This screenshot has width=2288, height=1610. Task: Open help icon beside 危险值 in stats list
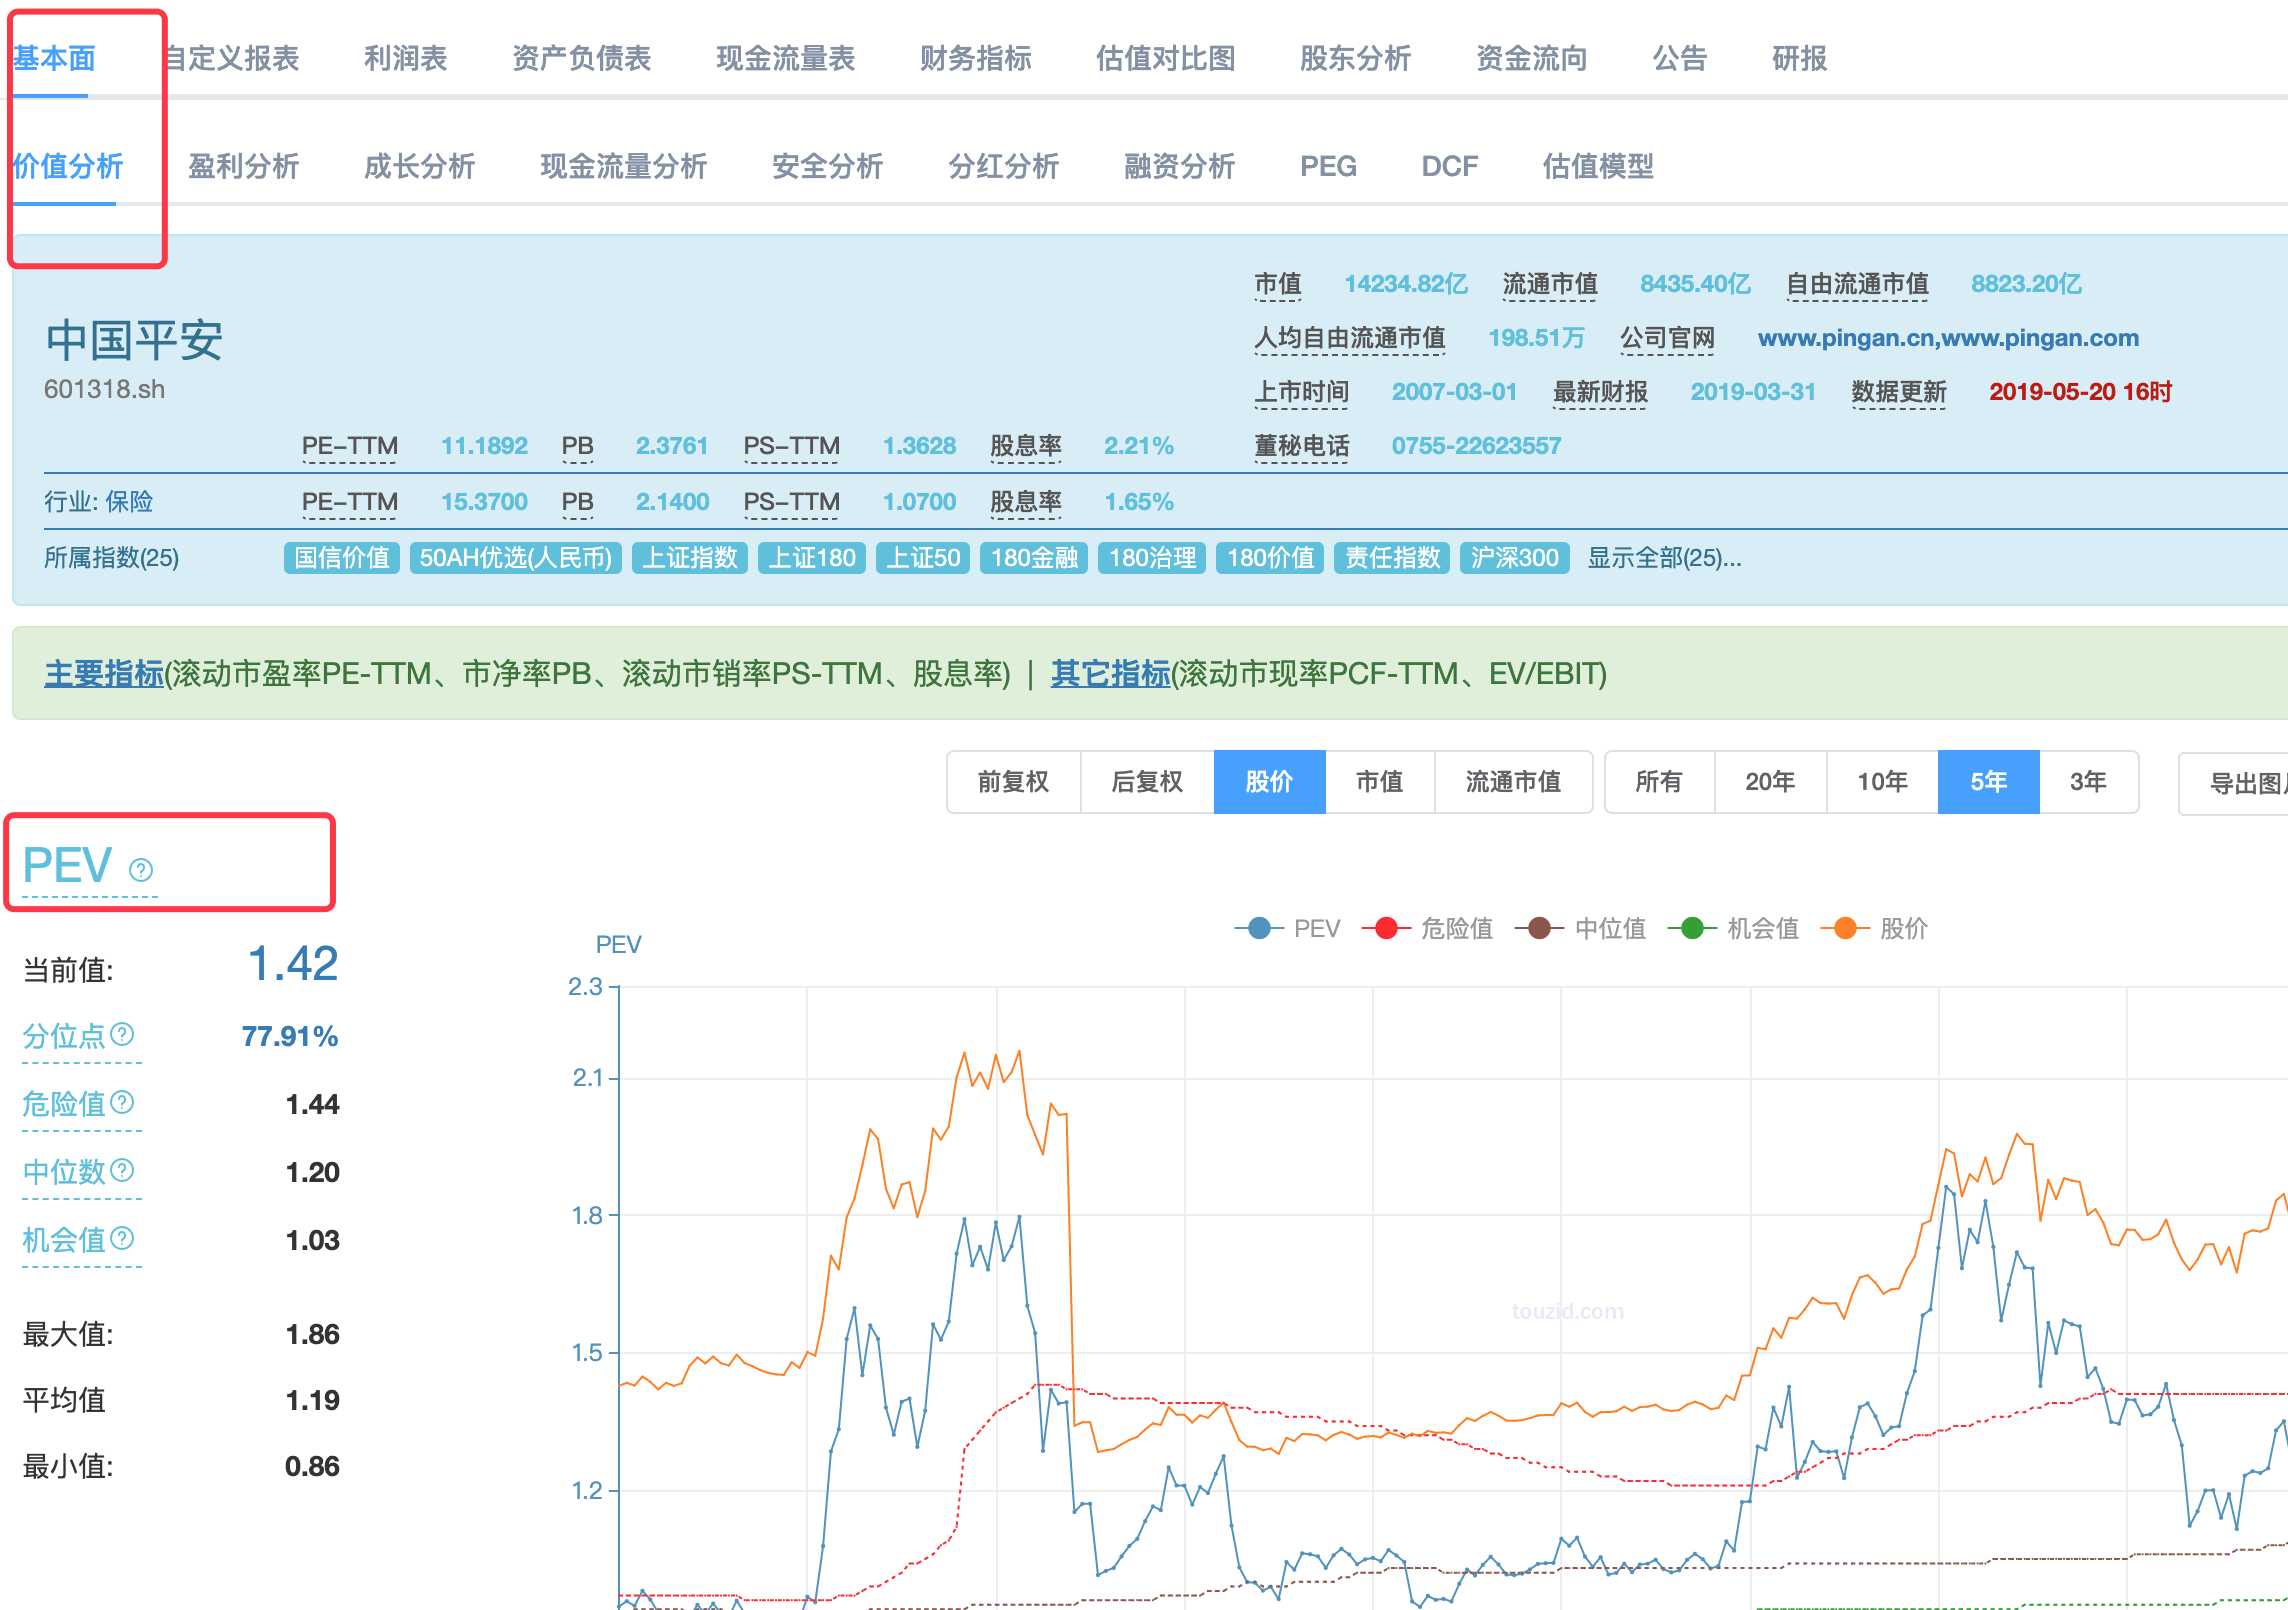point(122,1102)
